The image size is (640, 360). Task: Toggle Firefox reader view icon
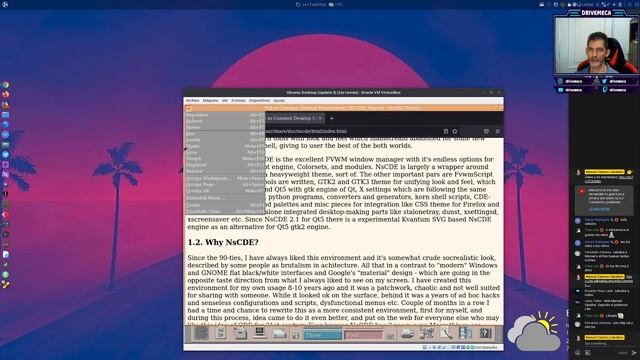coord(446,131)
